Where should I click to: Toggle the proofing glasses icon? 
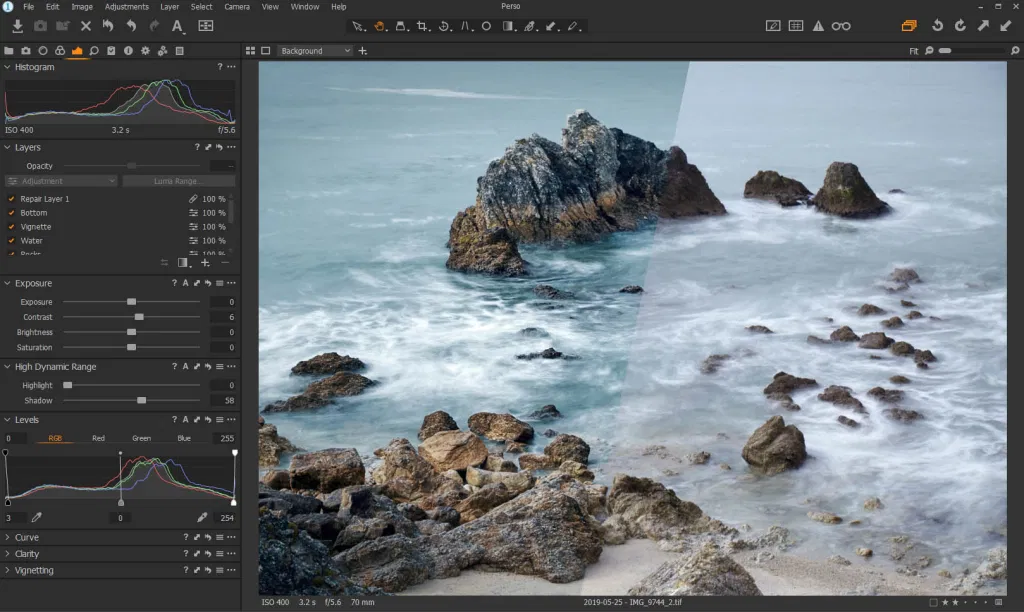point(842,26)
